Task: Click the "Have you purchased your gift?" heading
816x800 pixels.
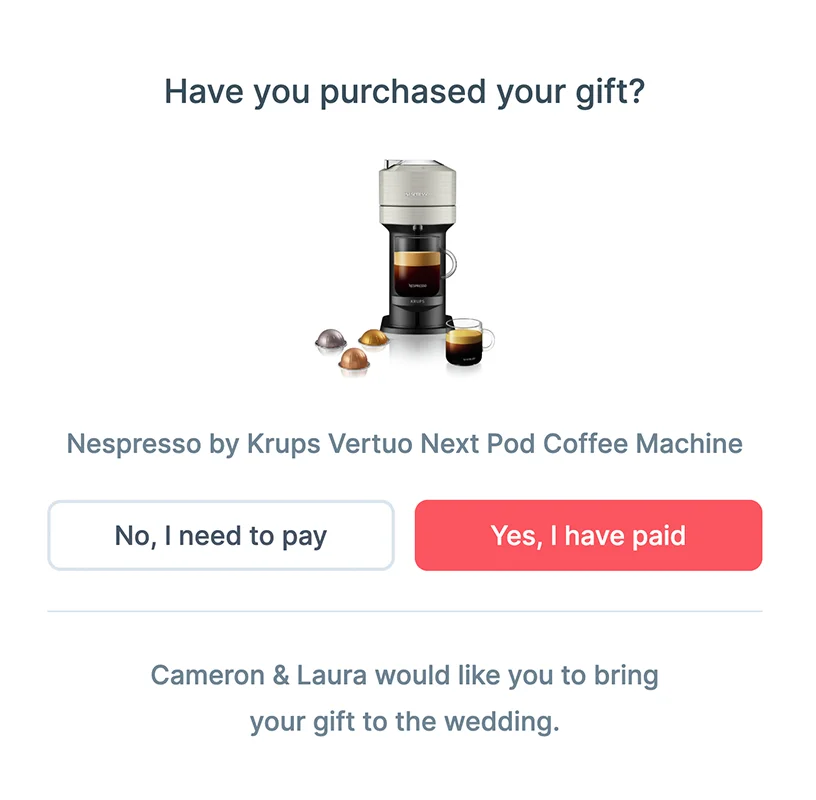Action: (x=408, y=91)
